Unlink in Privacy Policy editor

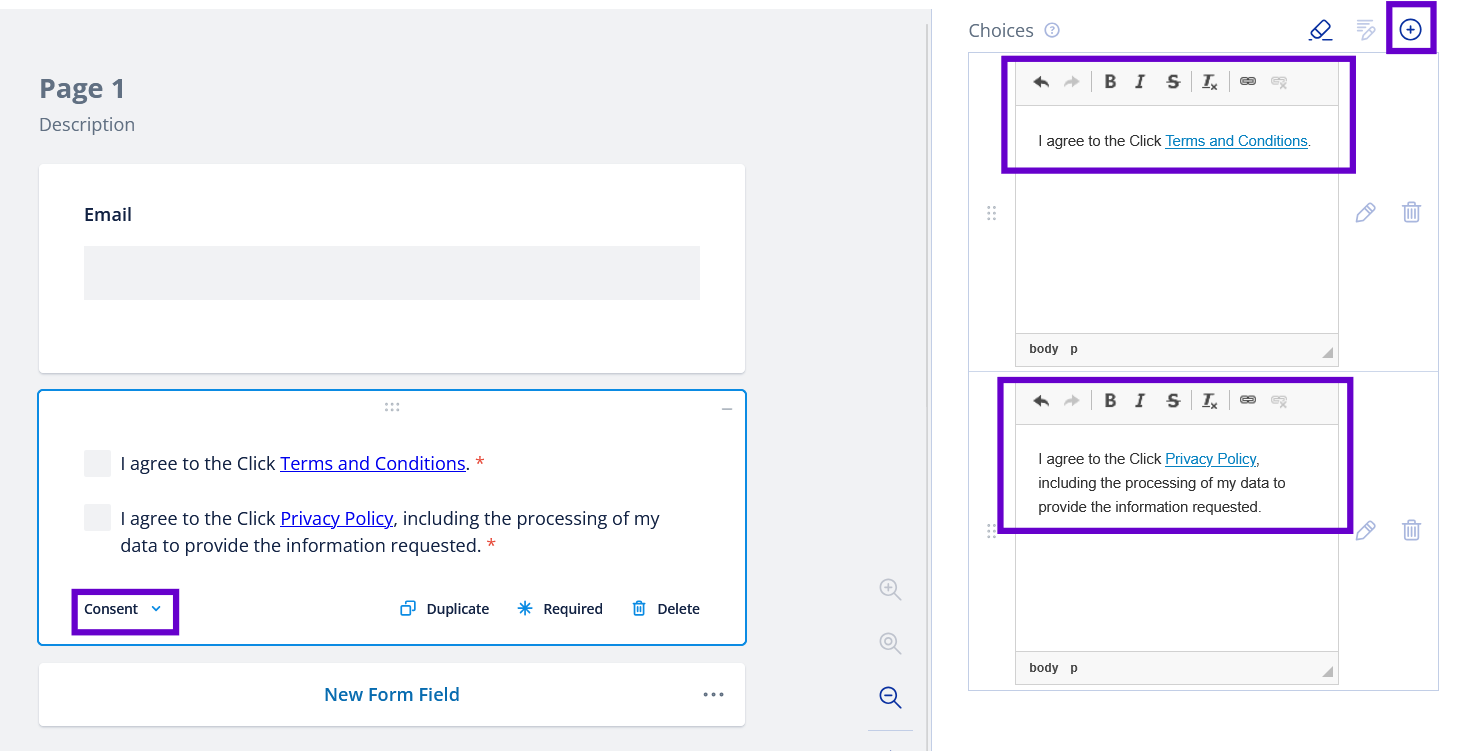[x=1279, y=401]
